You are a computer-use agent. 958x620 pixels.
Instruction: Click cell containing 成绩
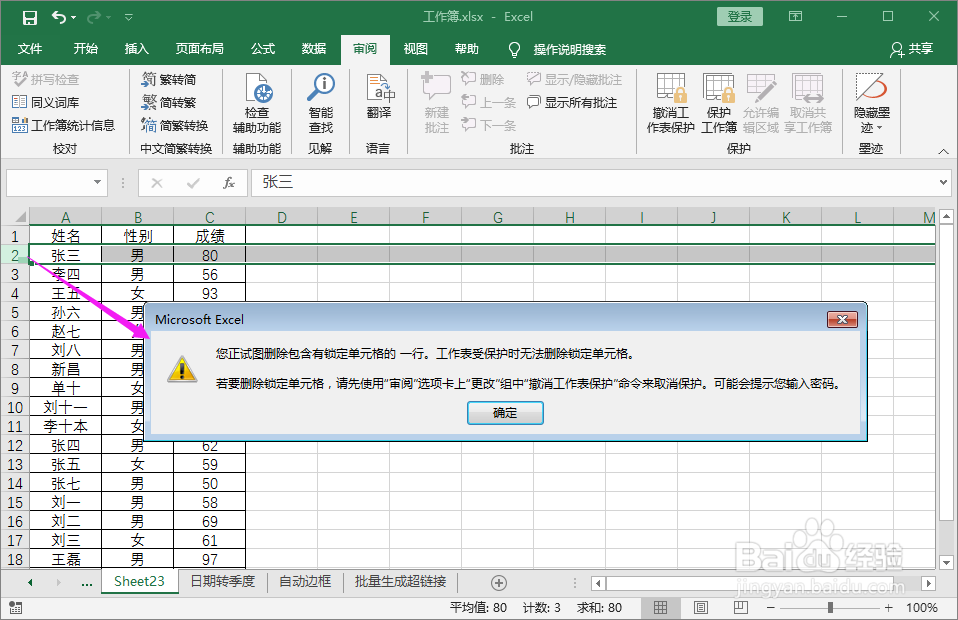click(x=210, y=236)
